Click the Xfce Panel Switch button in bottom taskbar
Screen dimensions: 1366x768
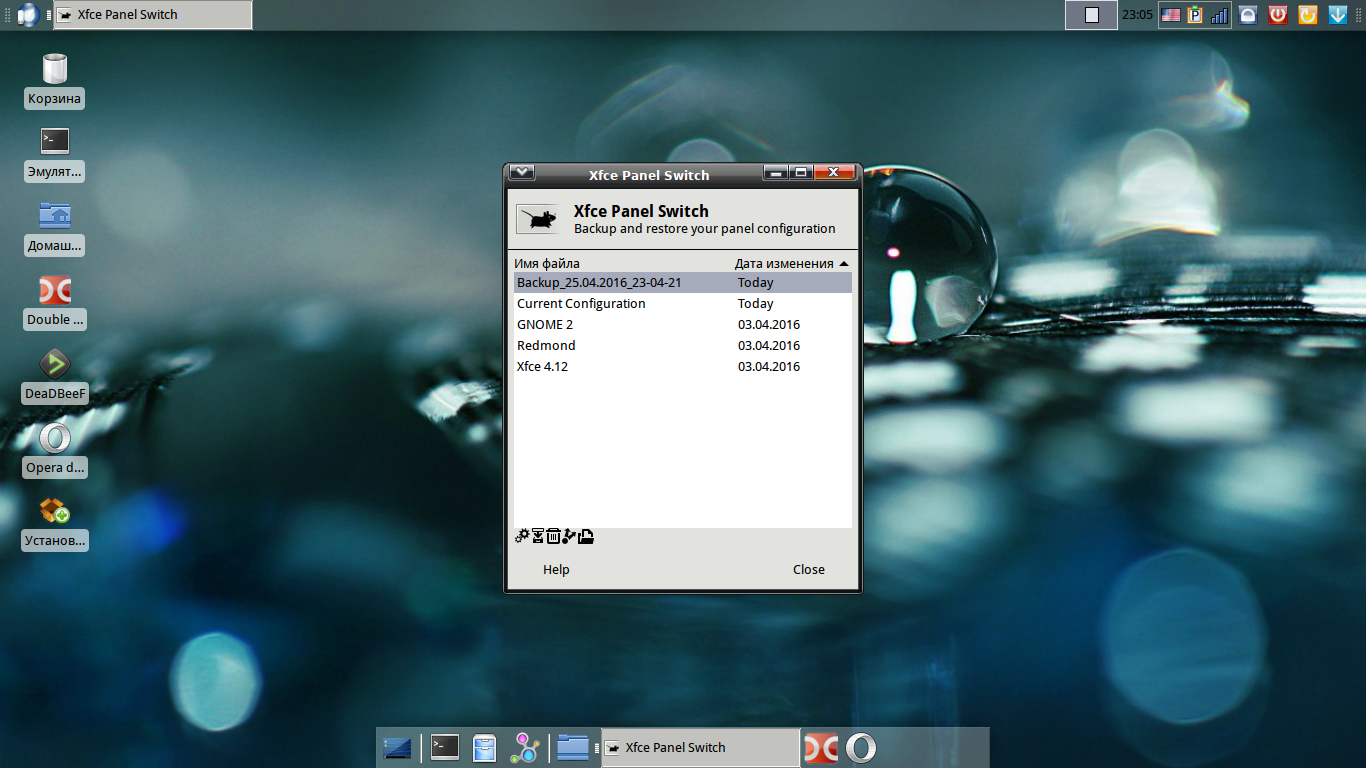click(x=700, y=747)
